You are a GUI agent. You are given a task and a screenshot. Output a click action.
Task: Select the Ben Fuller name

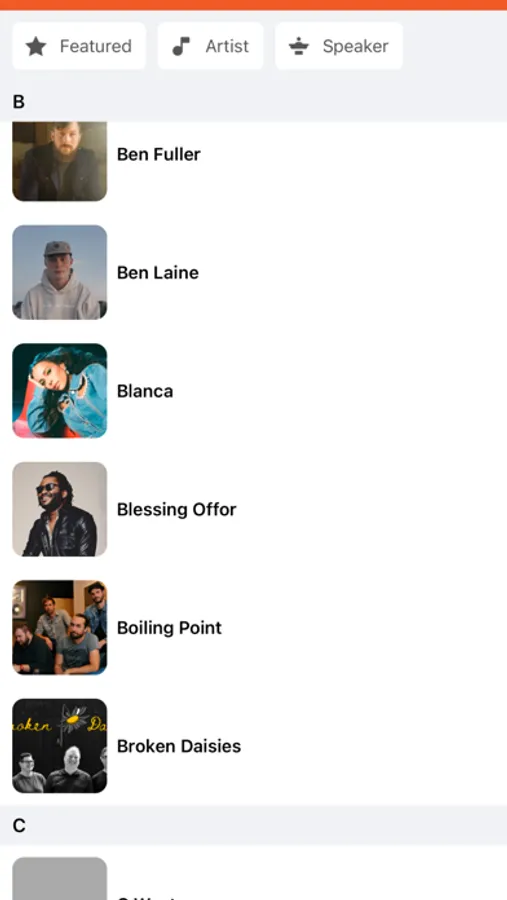tap(159, 154)
